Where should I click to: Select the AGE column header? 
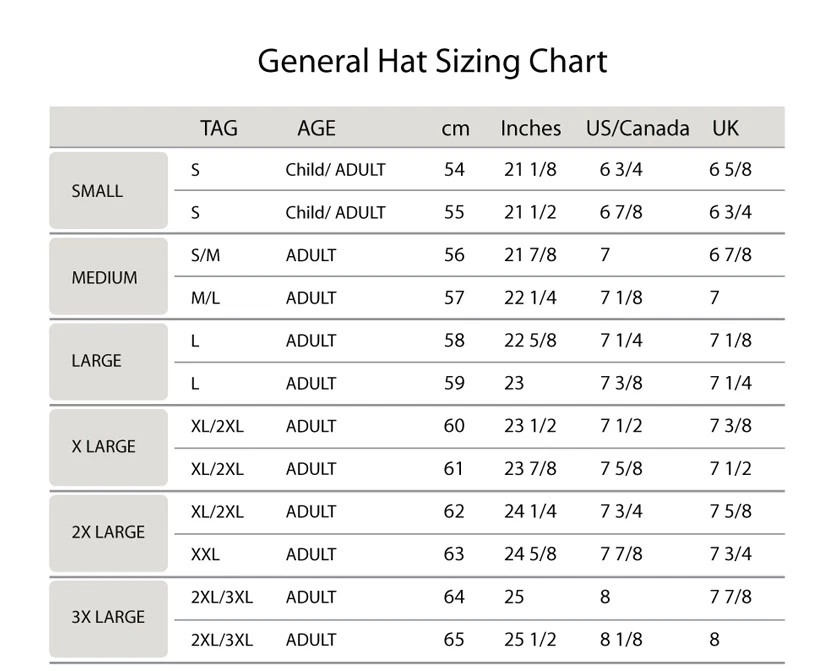[x=316, y=128]
